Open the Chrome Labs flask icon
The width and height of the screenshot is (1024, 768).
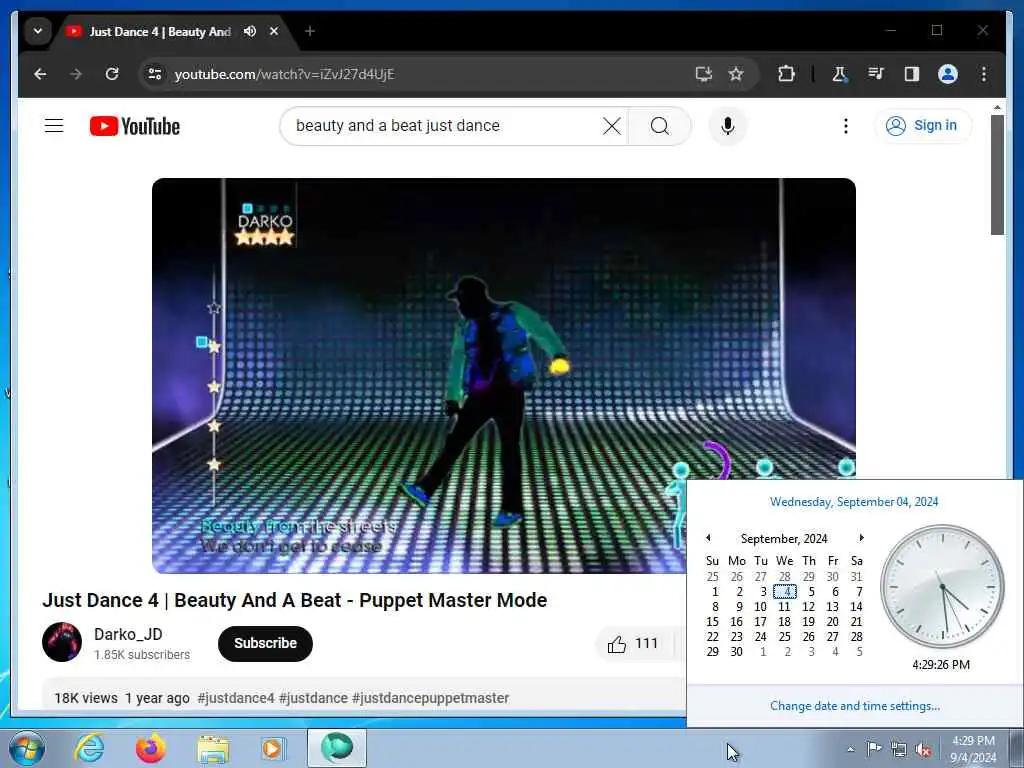click(840, 74)
